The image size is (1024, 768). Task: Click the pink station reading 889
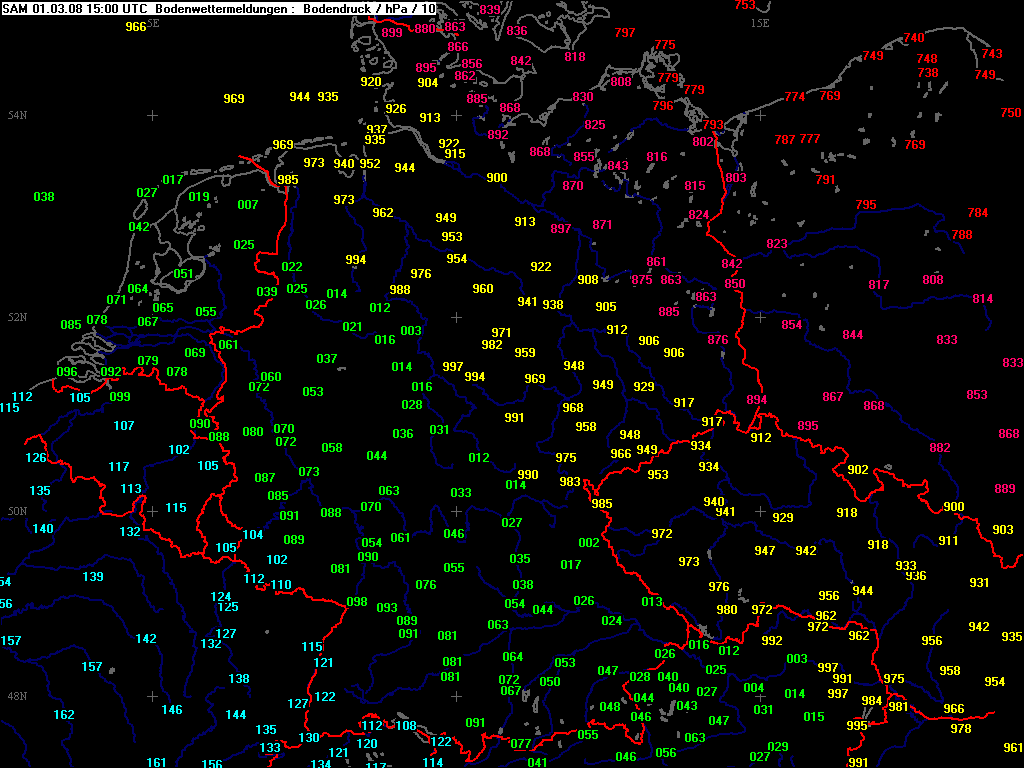pyautogui.click(x=1005, y=489)
